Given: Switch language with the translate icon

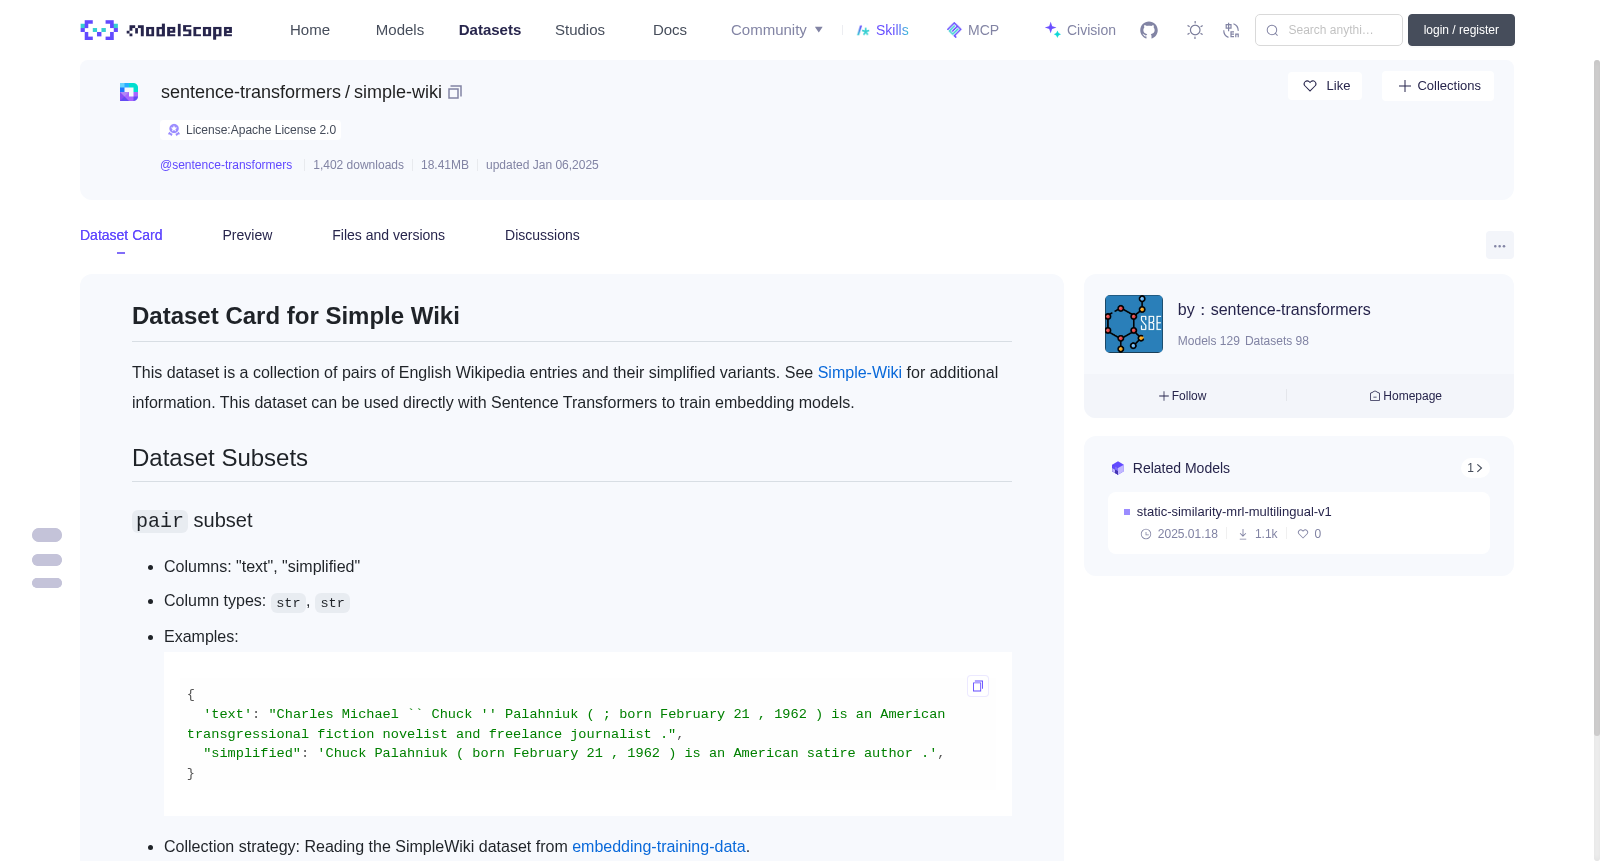Looking at the screenshot, I should (x=1231, y=30).
